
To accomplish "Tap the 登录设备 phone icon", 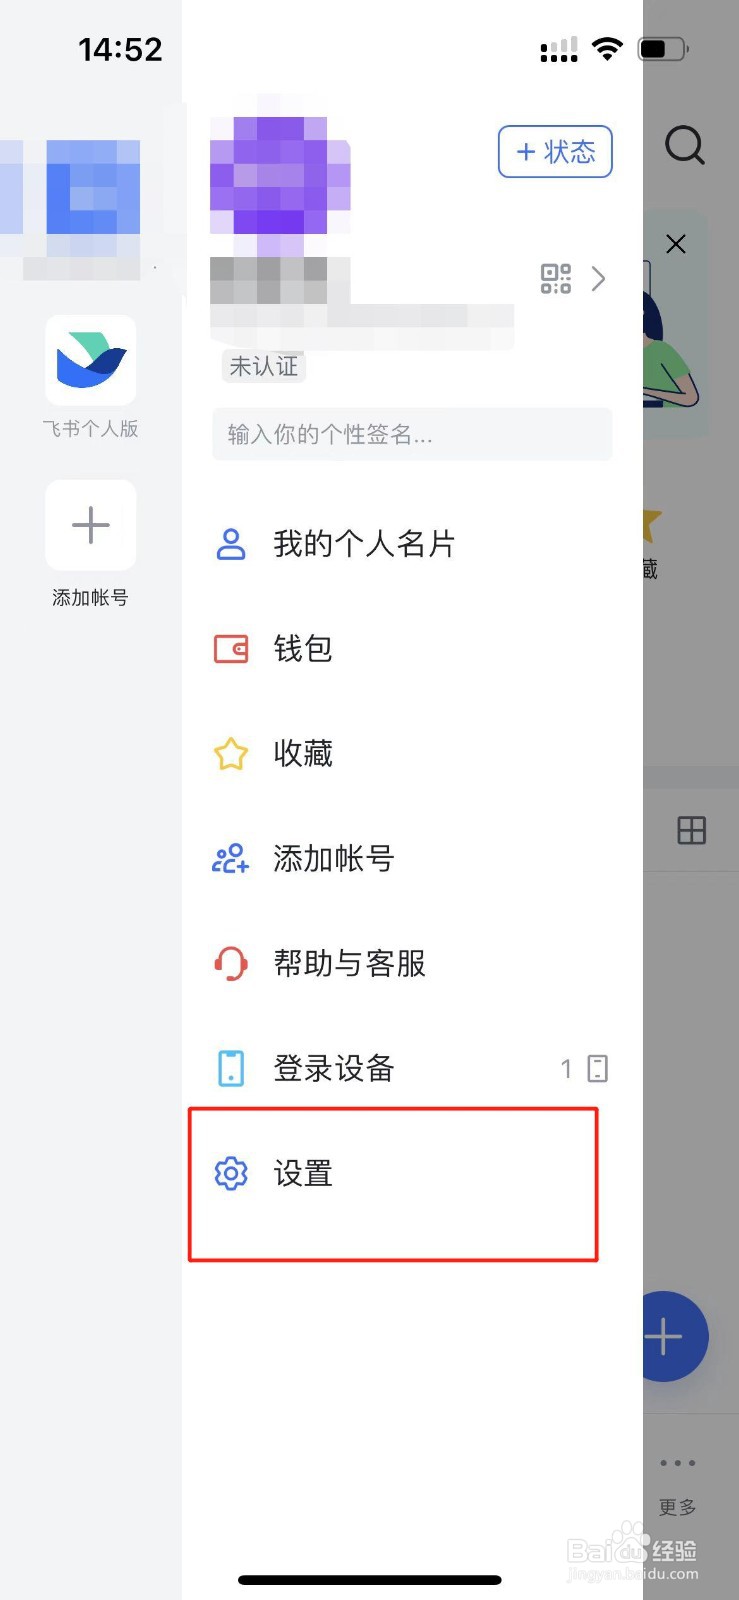I will click(x=230, y=1068).
